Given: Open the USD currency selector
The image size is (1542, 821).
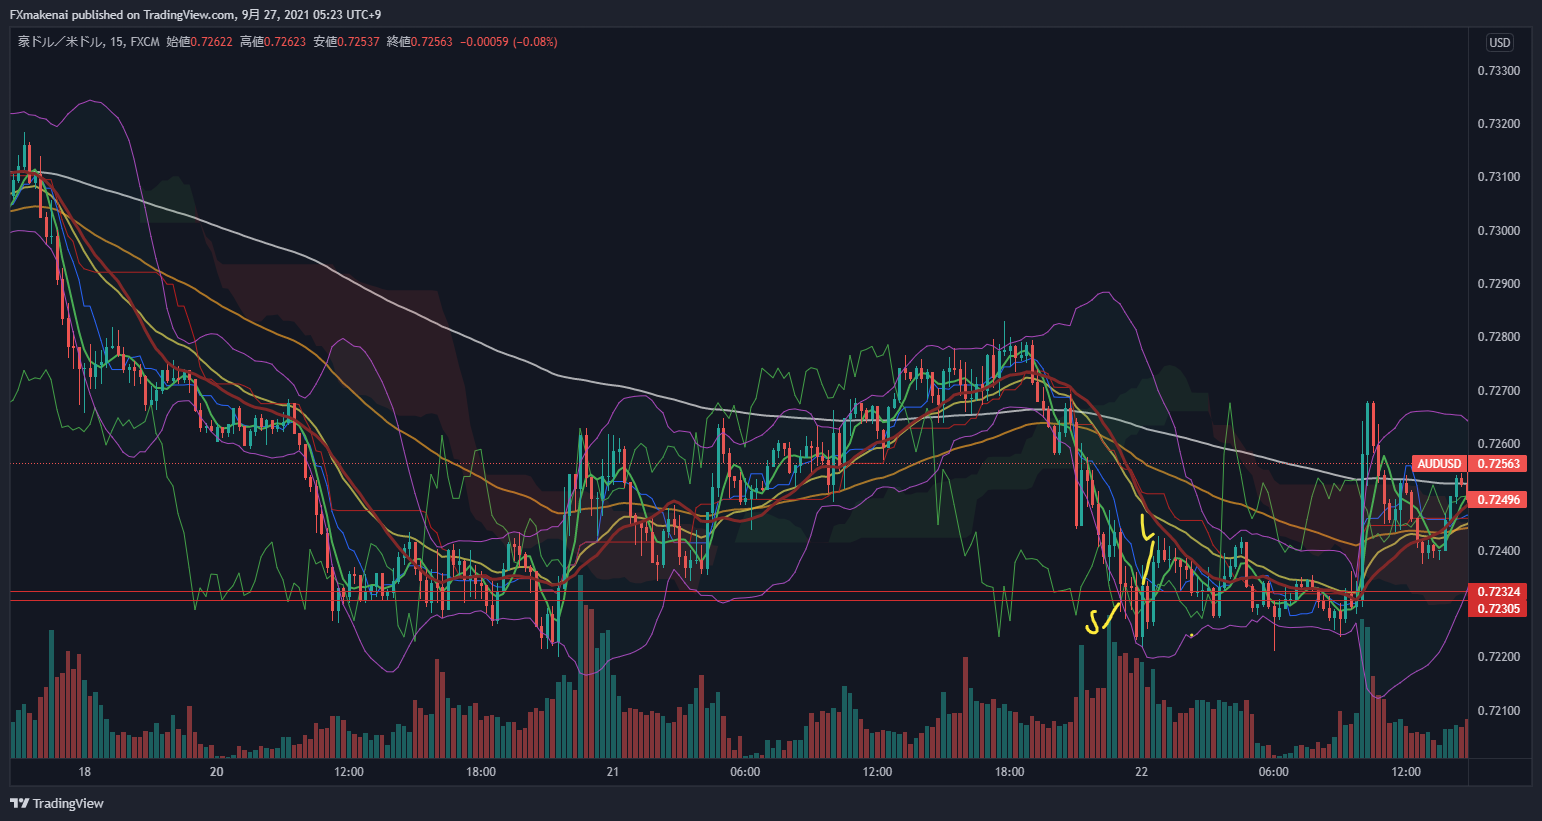Looking at the screenshot, I should point(1499,42).
